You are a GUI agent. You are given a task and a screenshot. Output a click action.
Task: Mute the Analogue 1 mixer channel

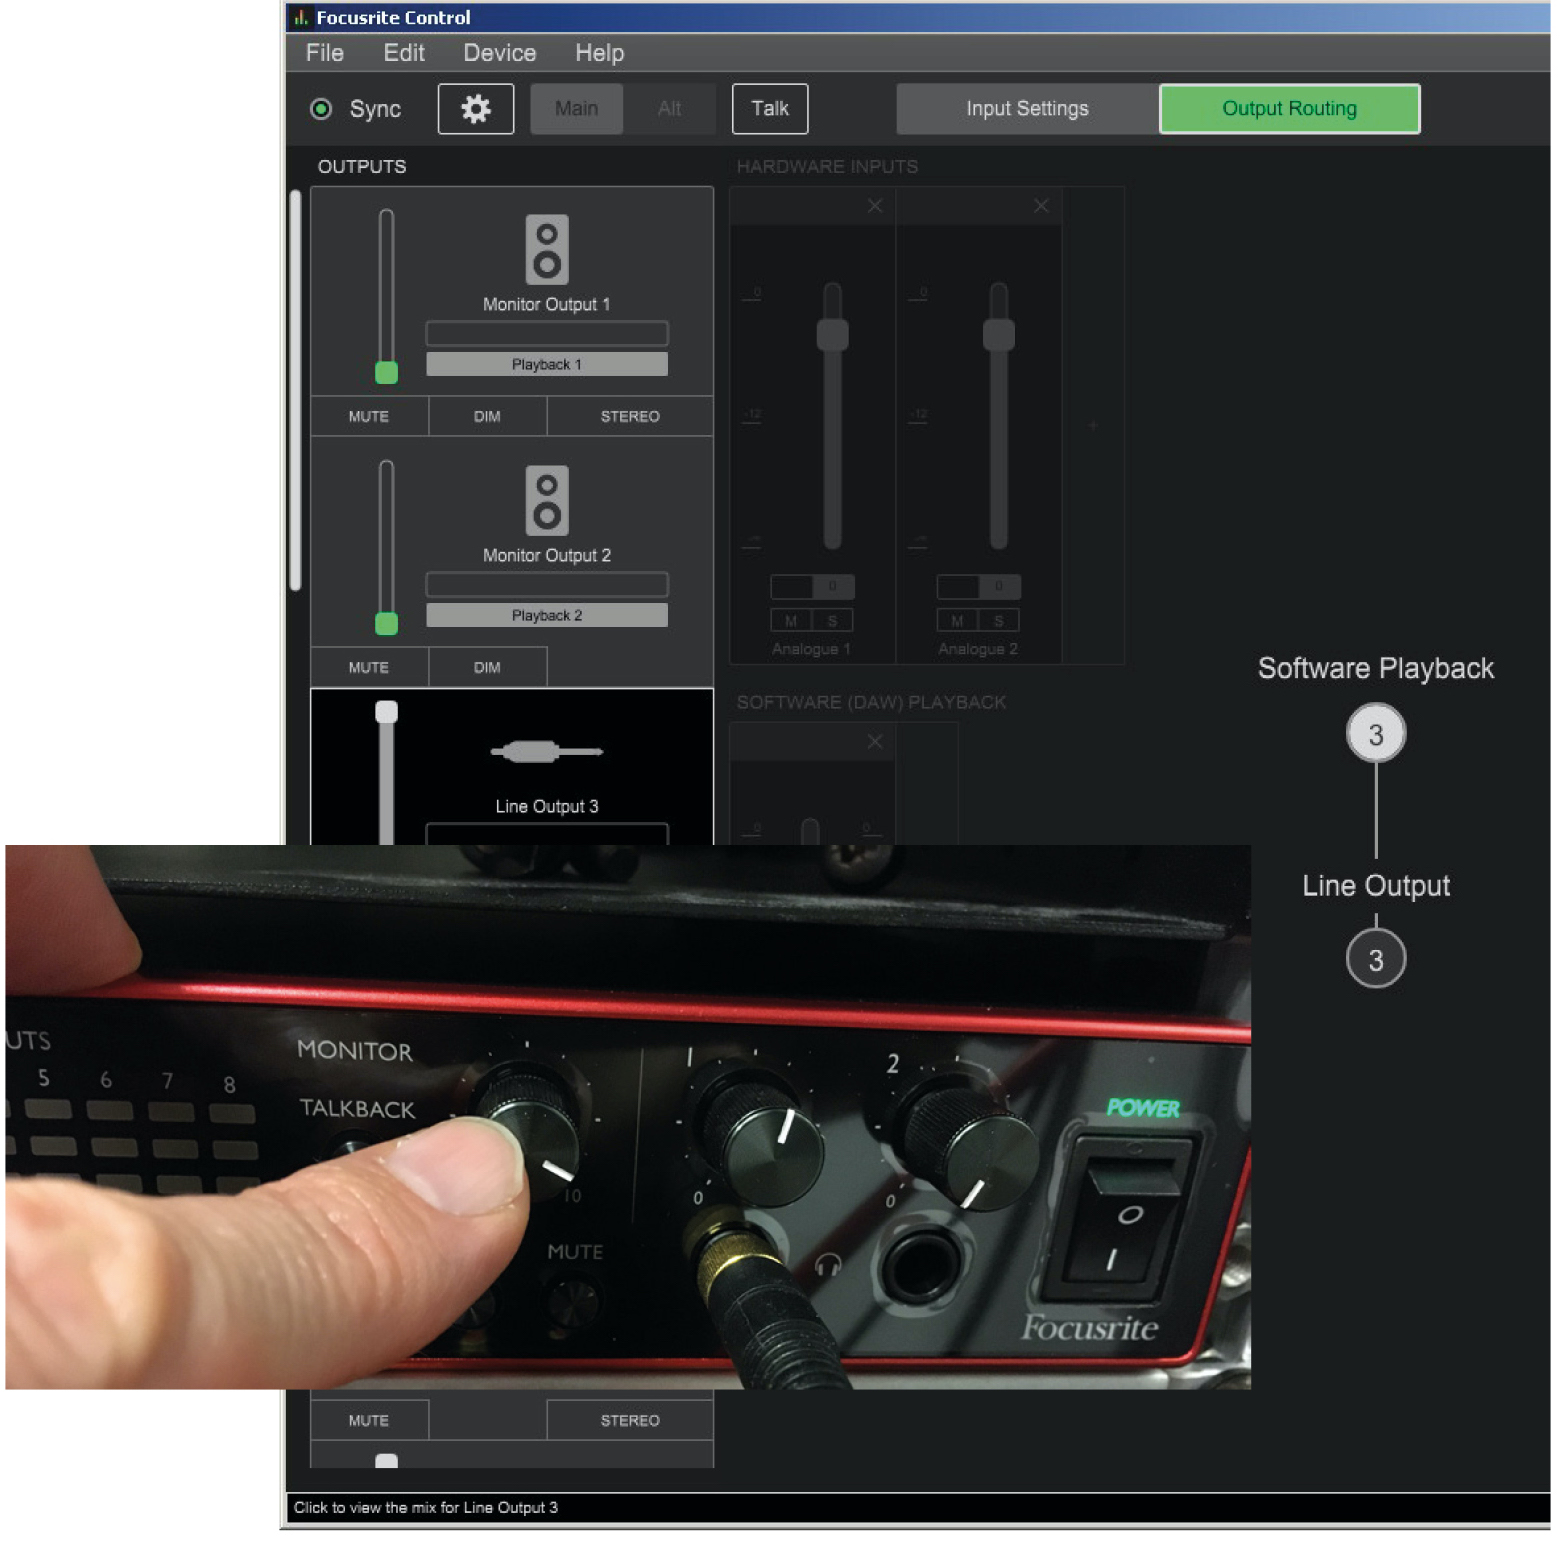pos(791,620)
